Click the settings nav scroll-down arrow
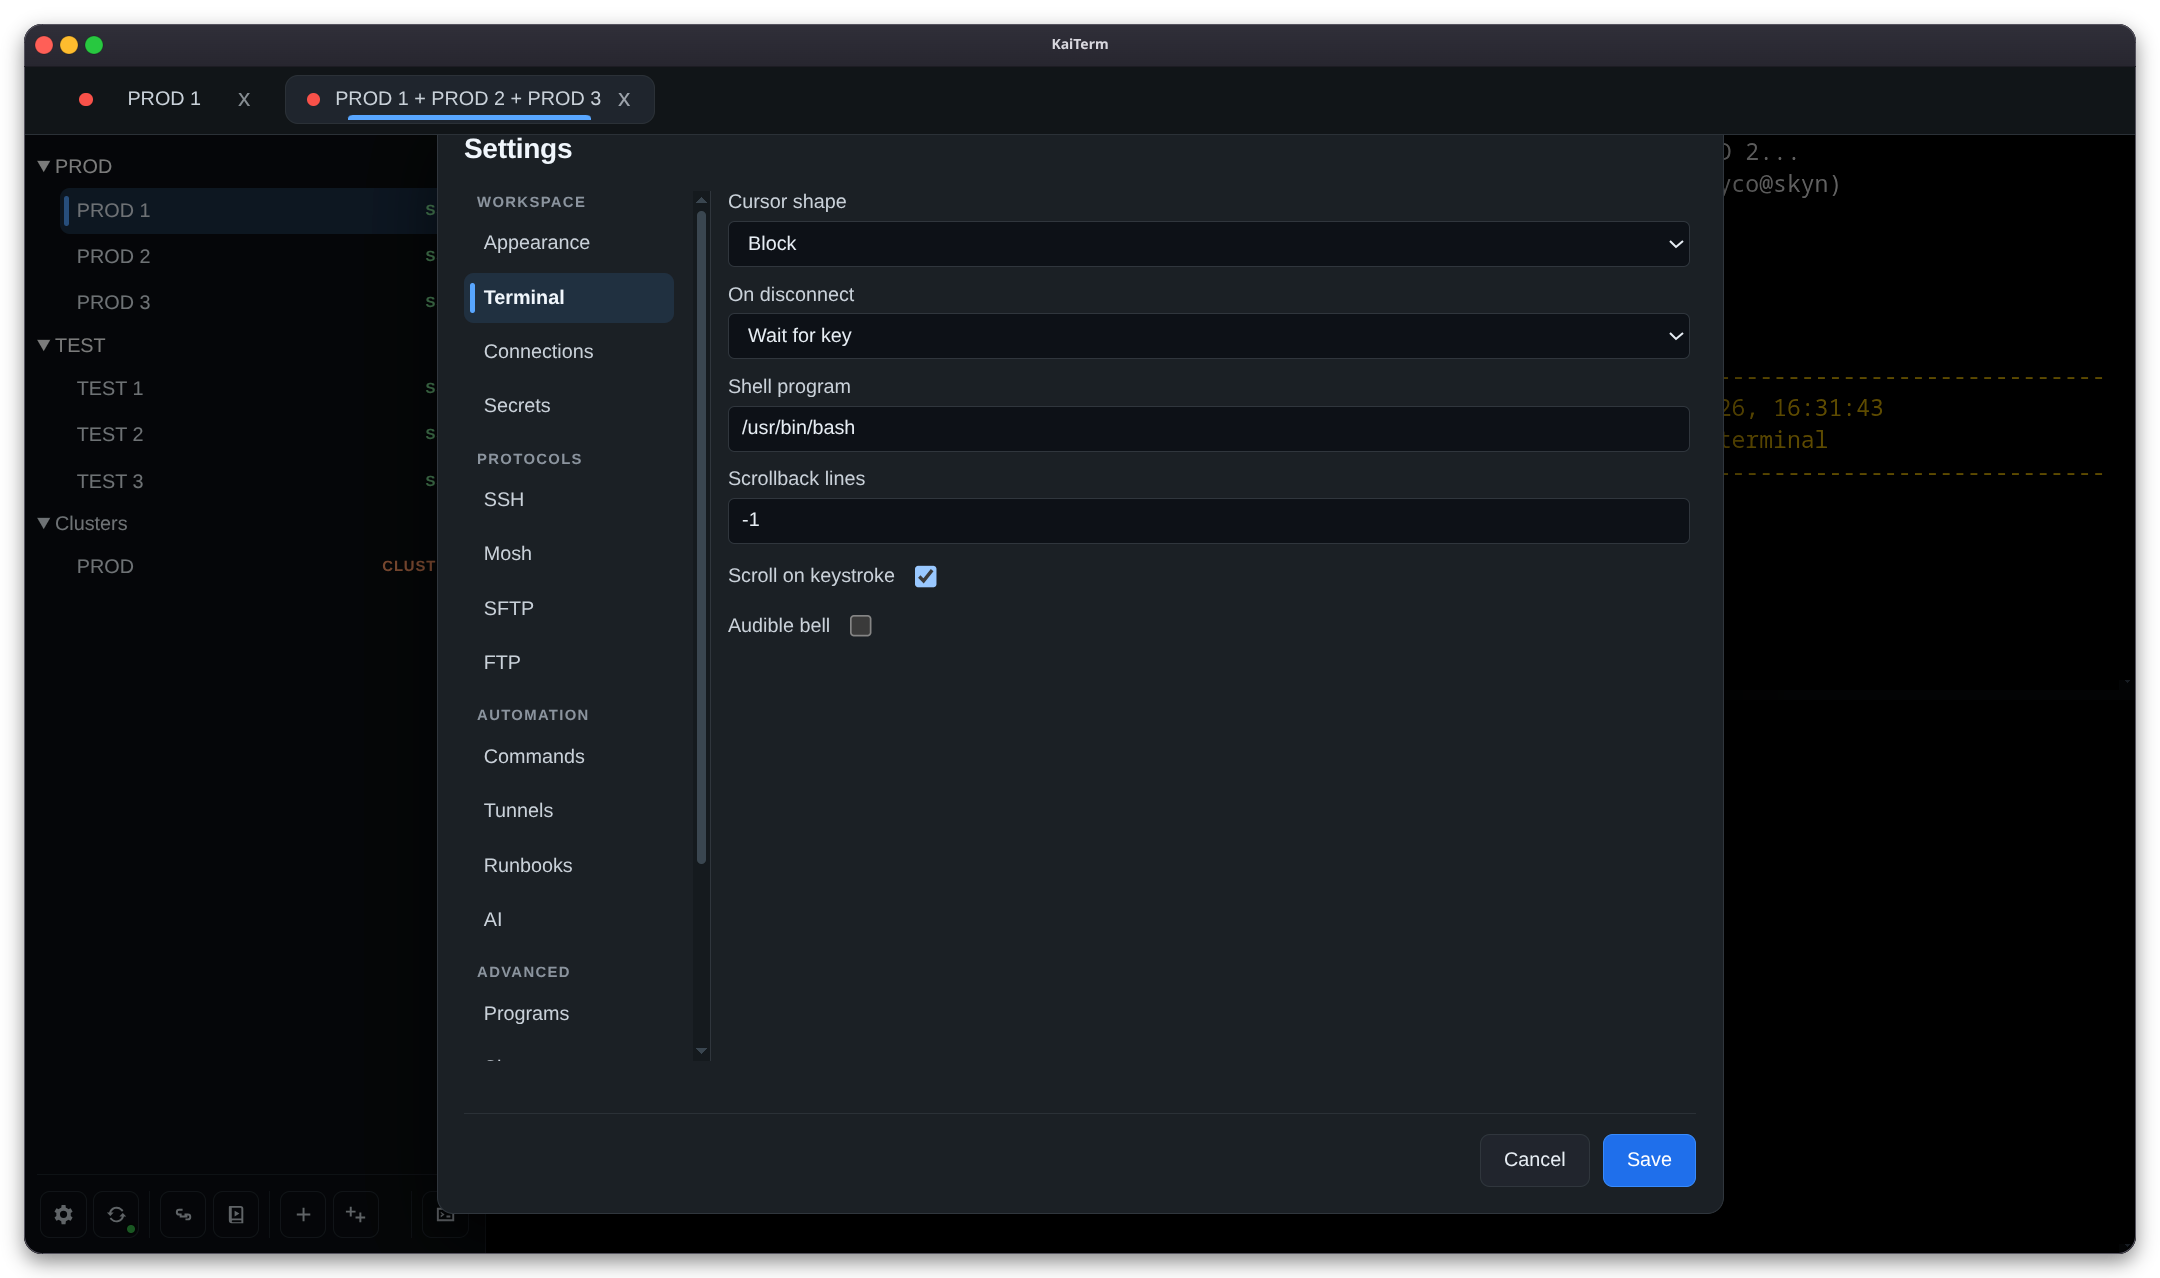 [x=701, y=1051]
